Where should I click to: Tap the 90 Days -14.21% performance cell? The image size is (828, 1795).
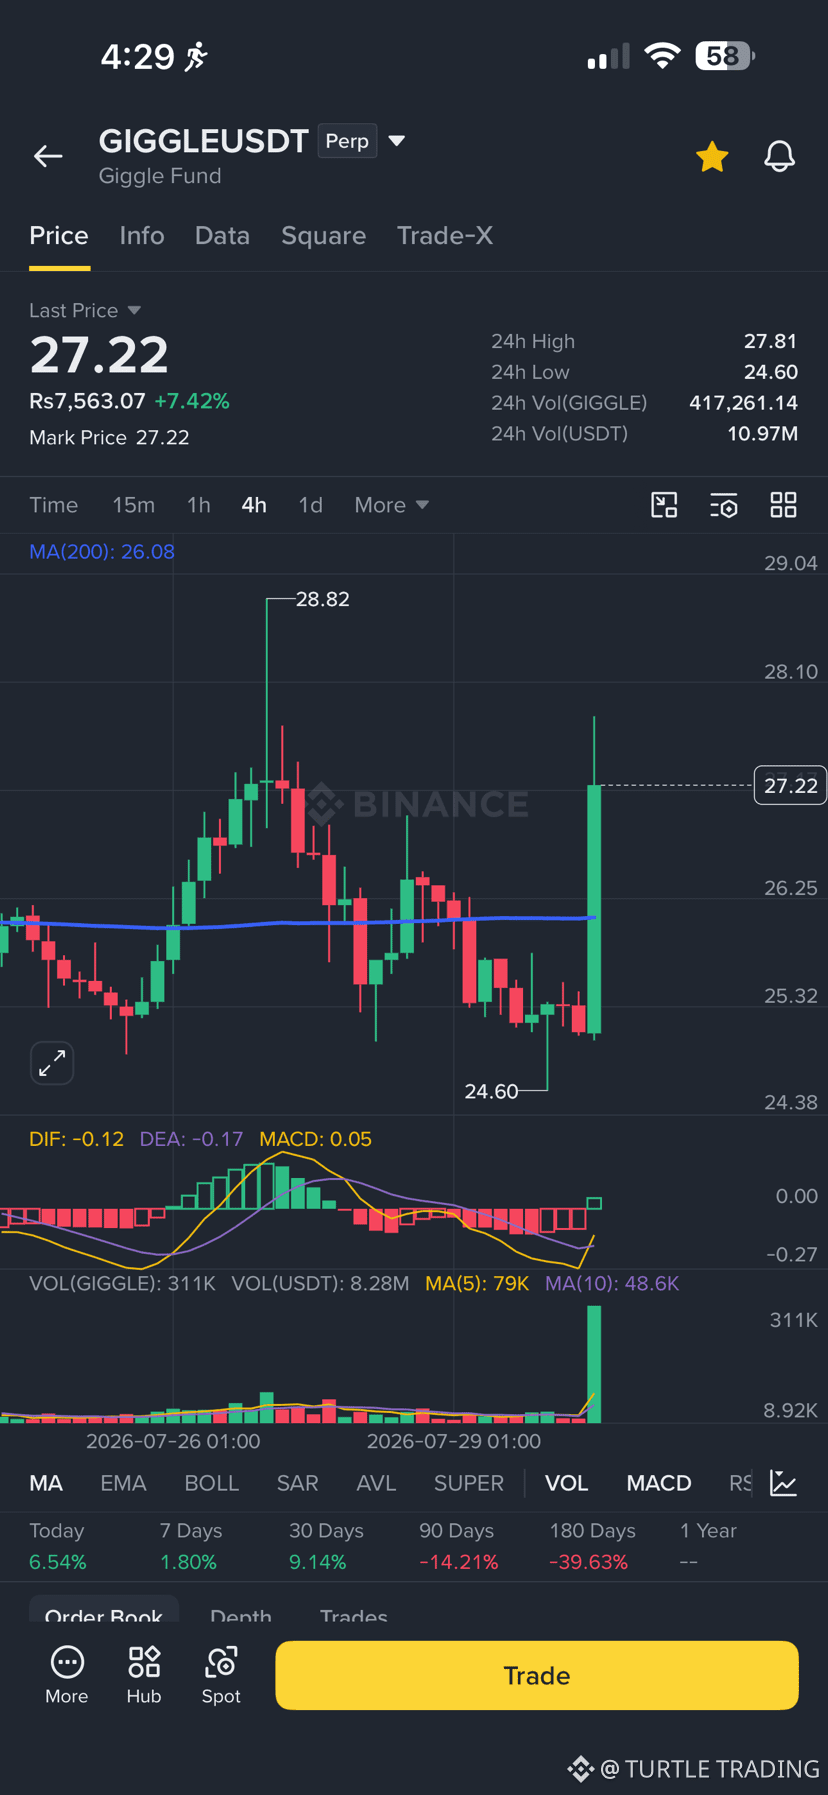[x=458, y=1546]
